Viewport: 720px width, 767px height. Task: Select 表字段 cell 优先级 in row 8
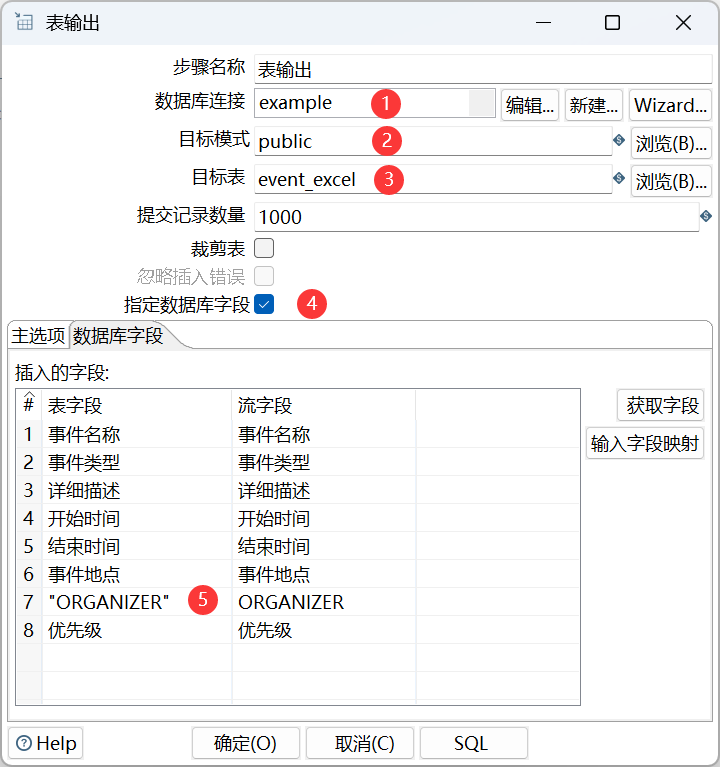coord(137,630)
